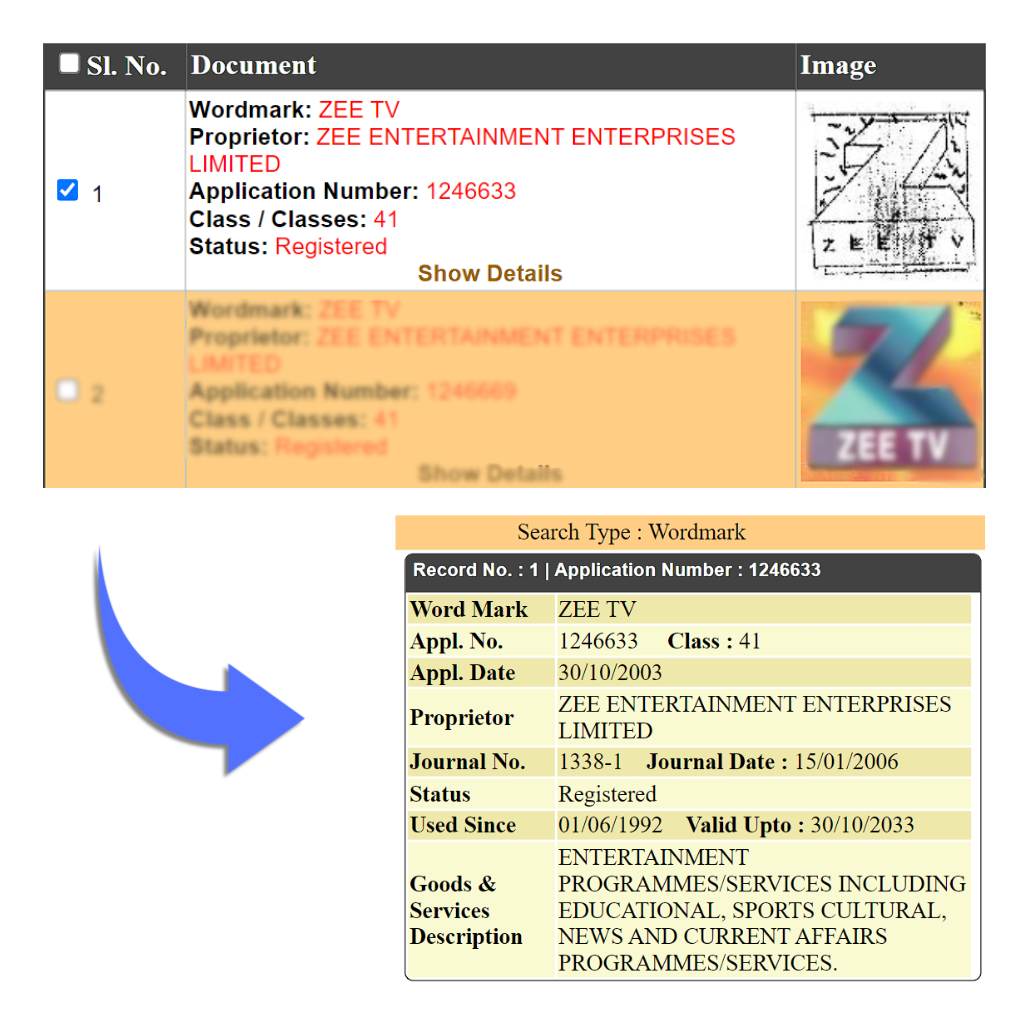Click the red Registered status in row 1
The image size is (1024, 1024).
tap(331, 246)
